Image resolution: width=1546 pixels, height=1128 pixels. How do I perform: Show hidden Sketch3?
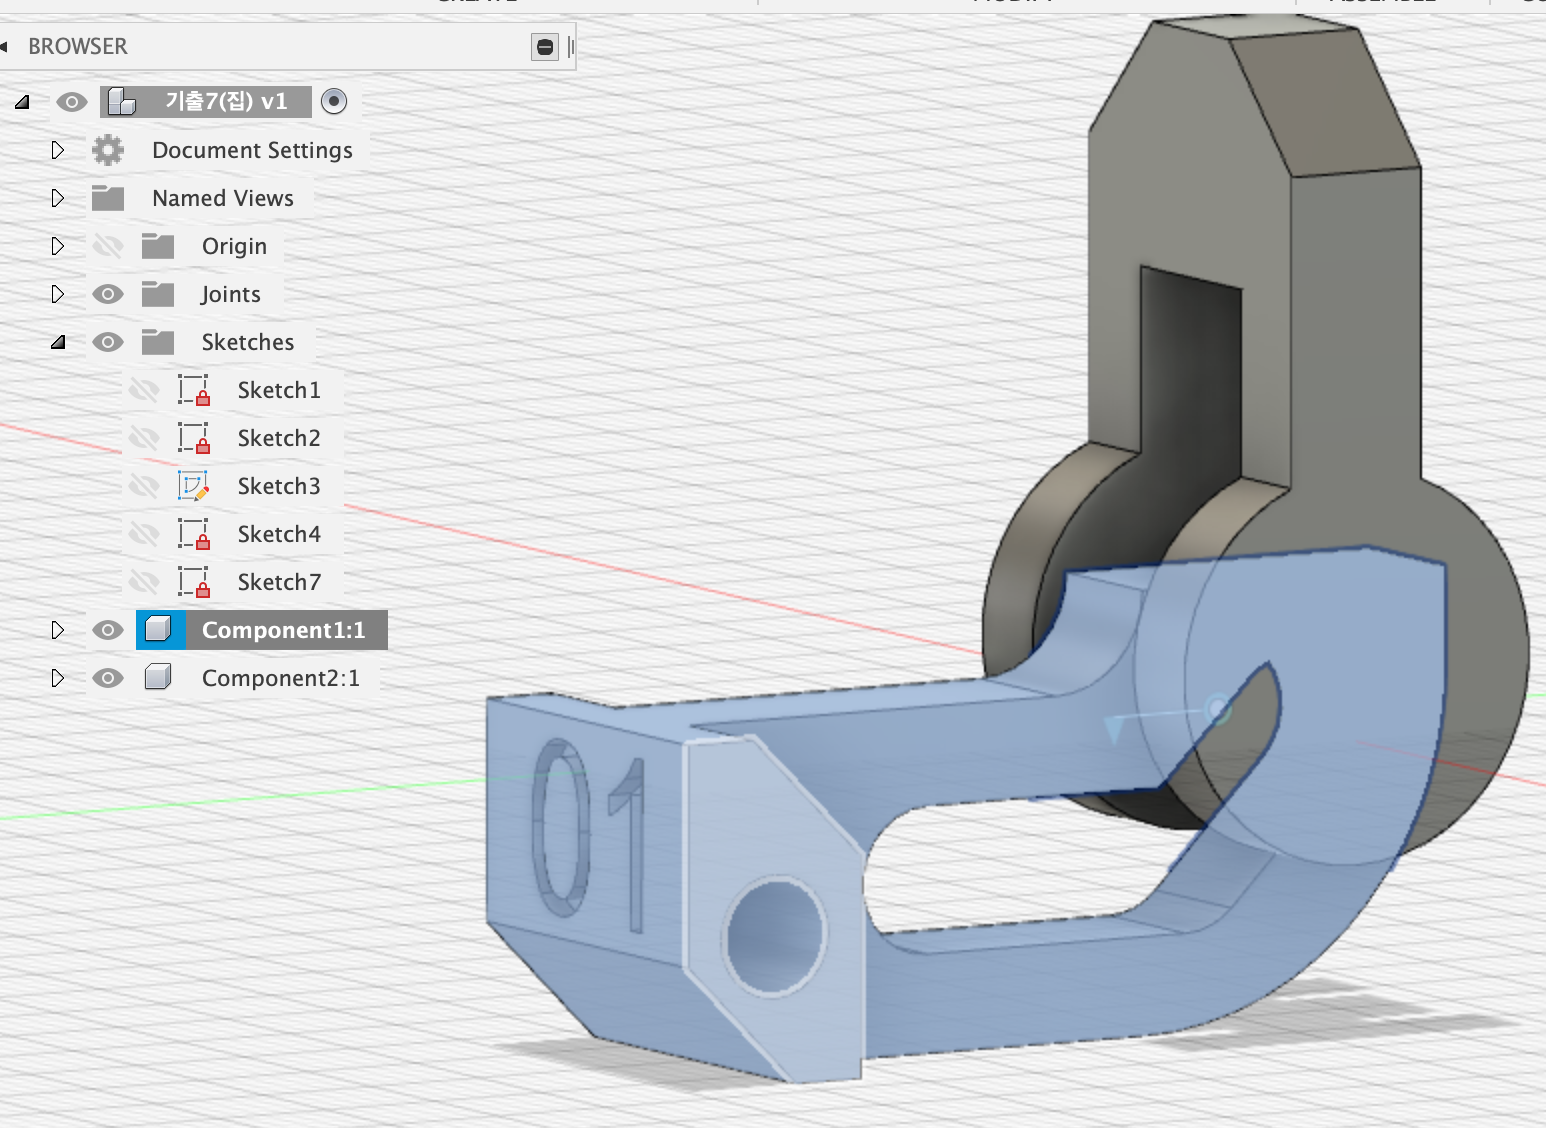(144, 486)
